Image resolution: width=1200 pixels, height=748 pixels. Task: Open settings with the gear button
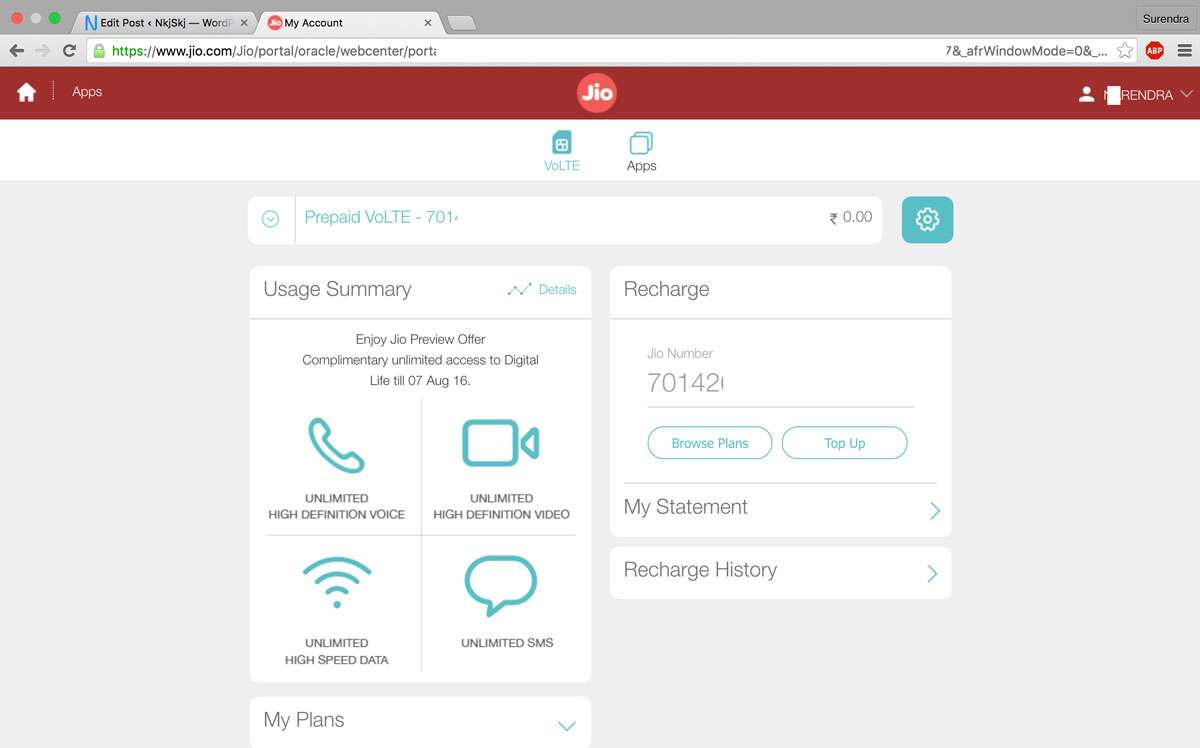click(x=927, y=219)
